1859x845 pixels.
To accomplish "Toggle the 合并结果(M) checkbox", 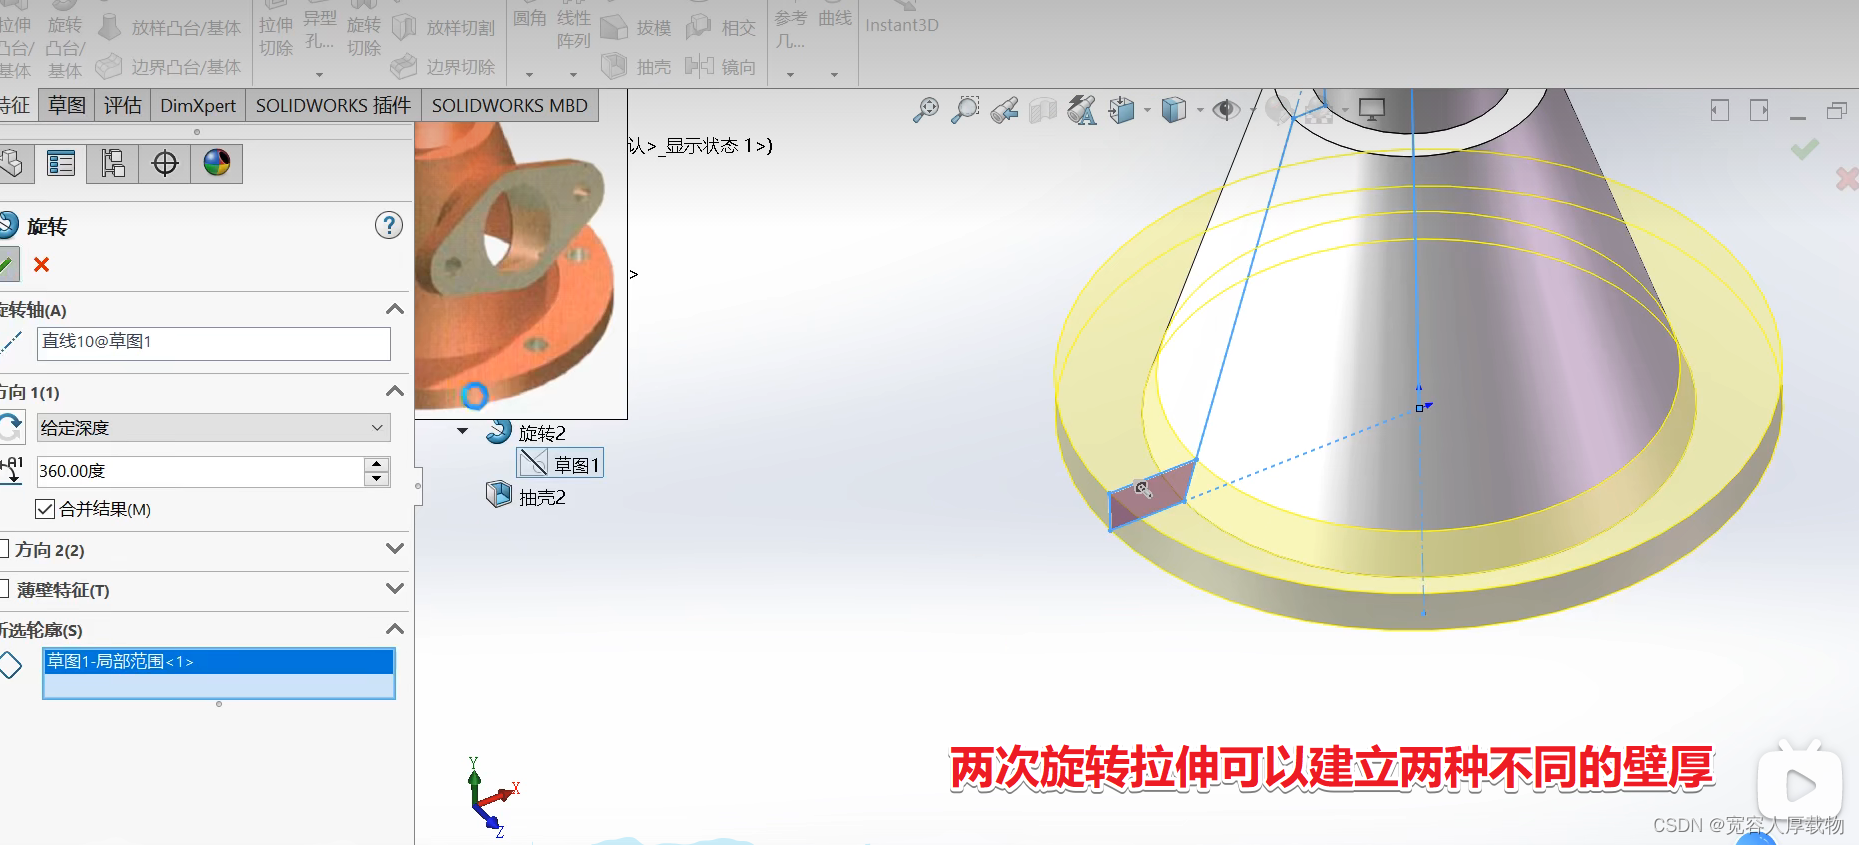I will tap(45, 509).
